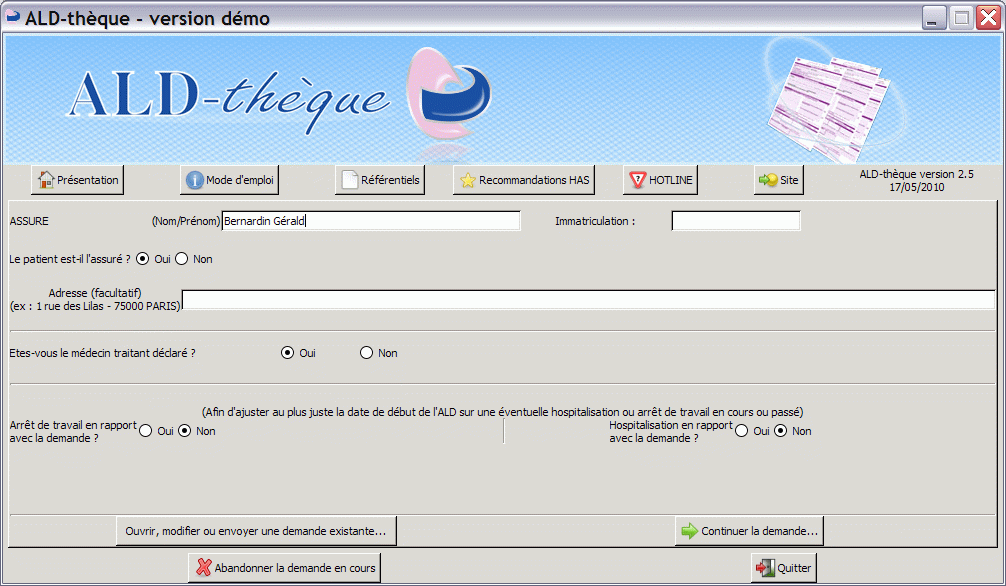Image resolution: width=1006 pixels, height=586 pixels.
Task: Open the Mode d'emploi help button
Action: point(230,180)
